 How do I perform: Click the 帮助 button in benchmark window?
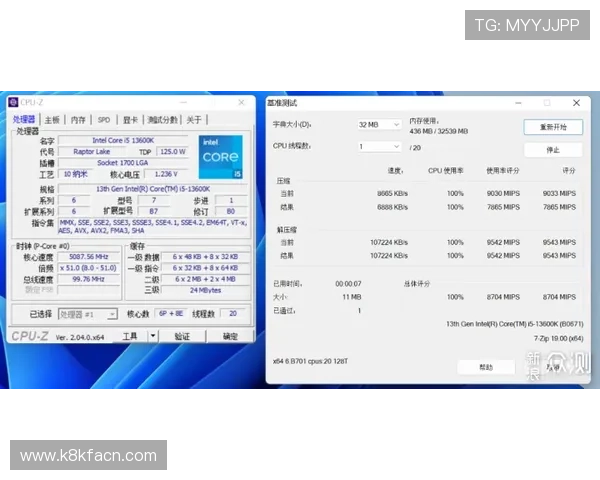point(486,367)
